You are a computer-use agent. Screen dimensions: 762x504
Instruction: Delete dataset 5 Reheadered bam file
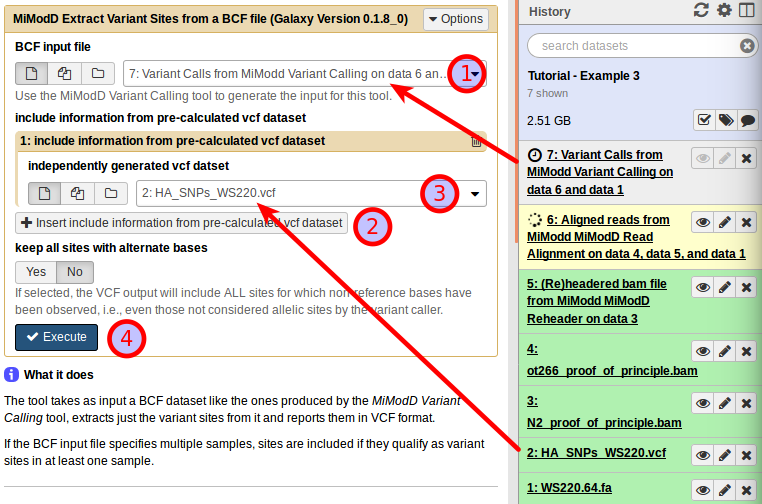click(x=746, y=287)
